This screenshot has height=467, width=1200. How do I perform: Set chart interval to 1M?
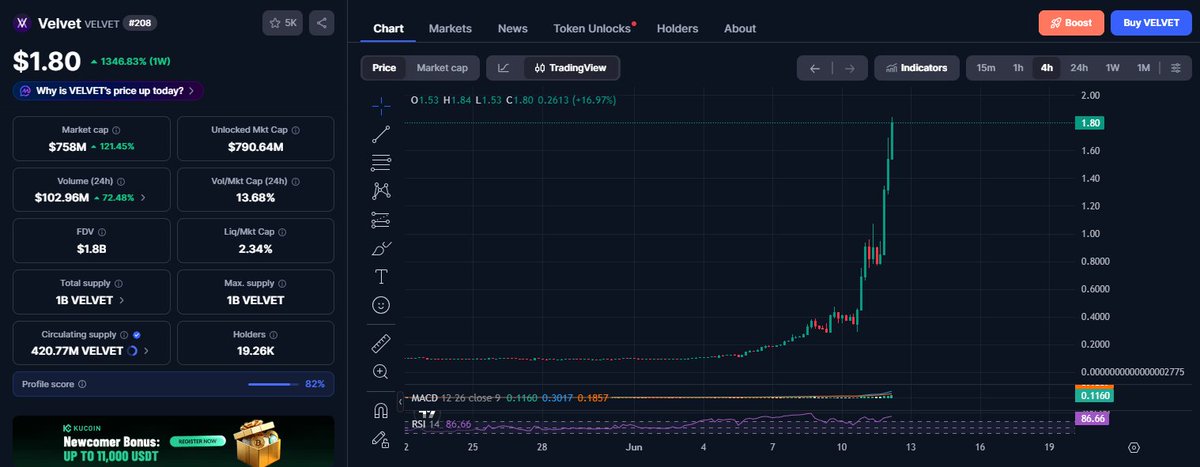click(1143, 68)
